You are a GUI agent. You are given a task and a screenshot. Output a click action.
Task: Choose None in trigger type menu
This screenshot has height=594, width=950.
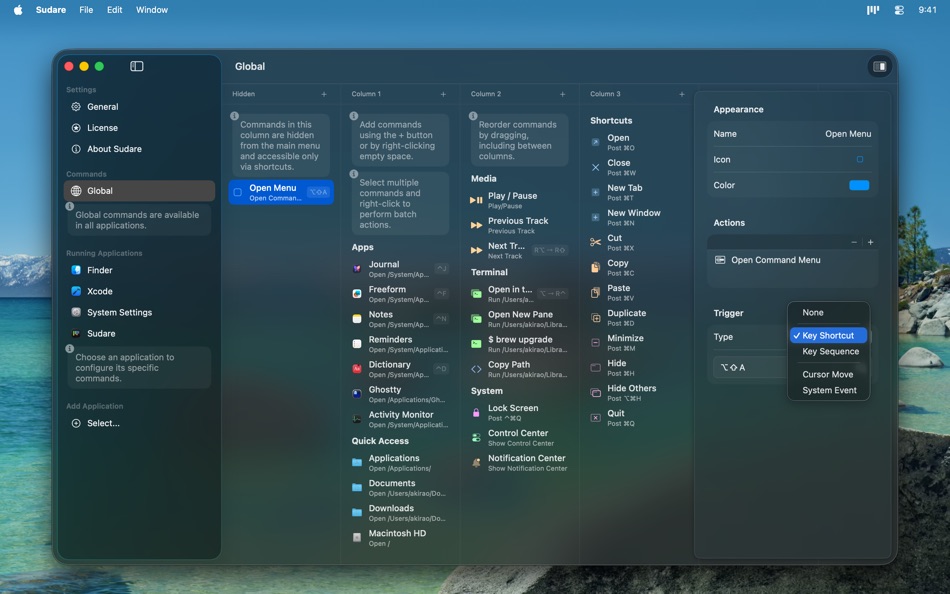pyautogui.click(x=828, y=313)
